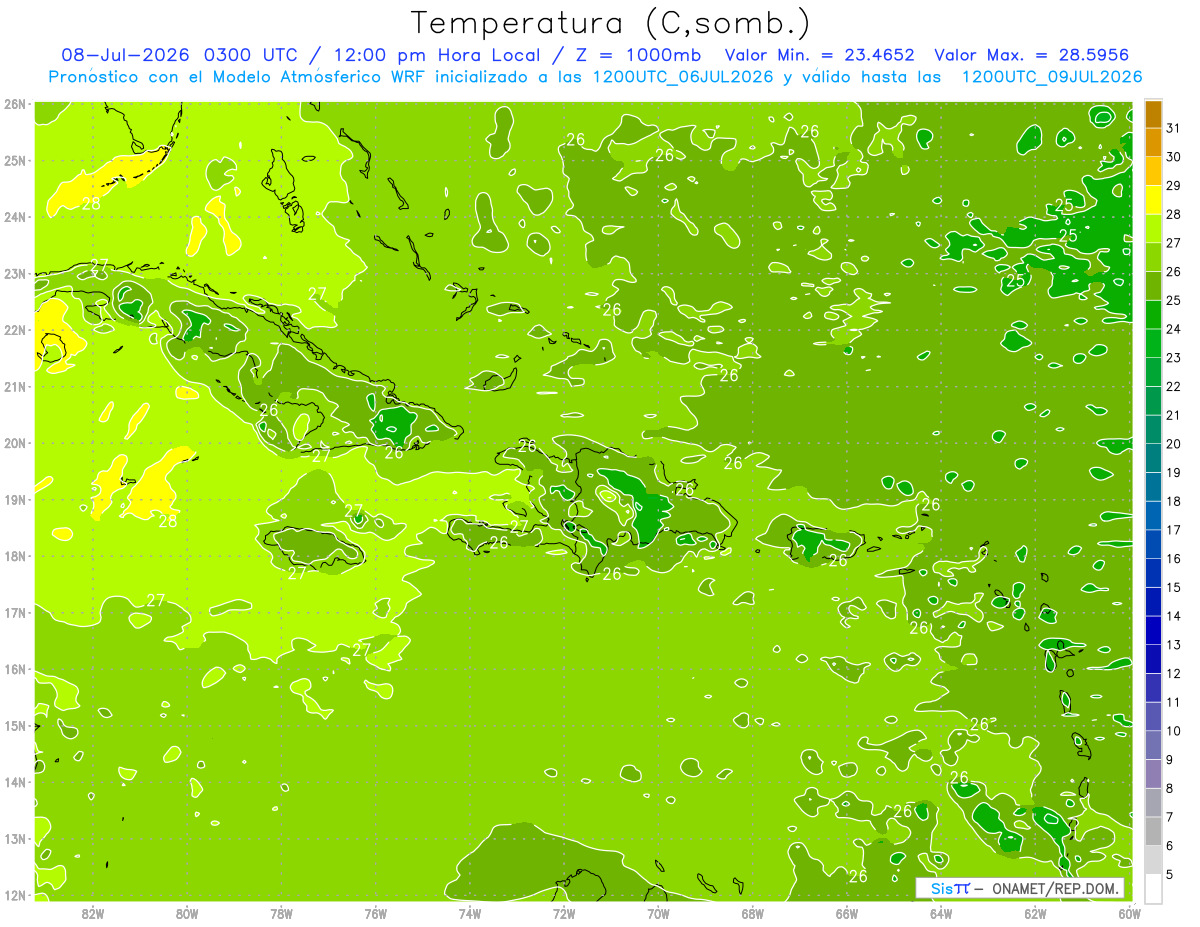Pick the orange-brown top swatch of color scale

tap(1153, 114)
